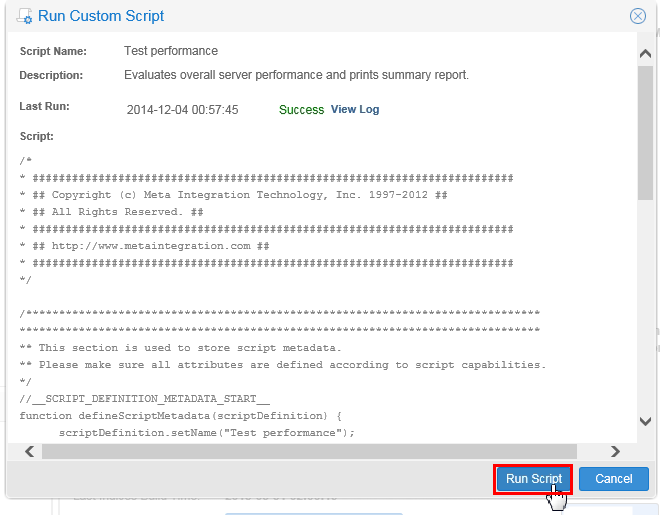660x515 pixels.
Task: Click the scriptDefinition.setName line
Action: coord(207,433)
